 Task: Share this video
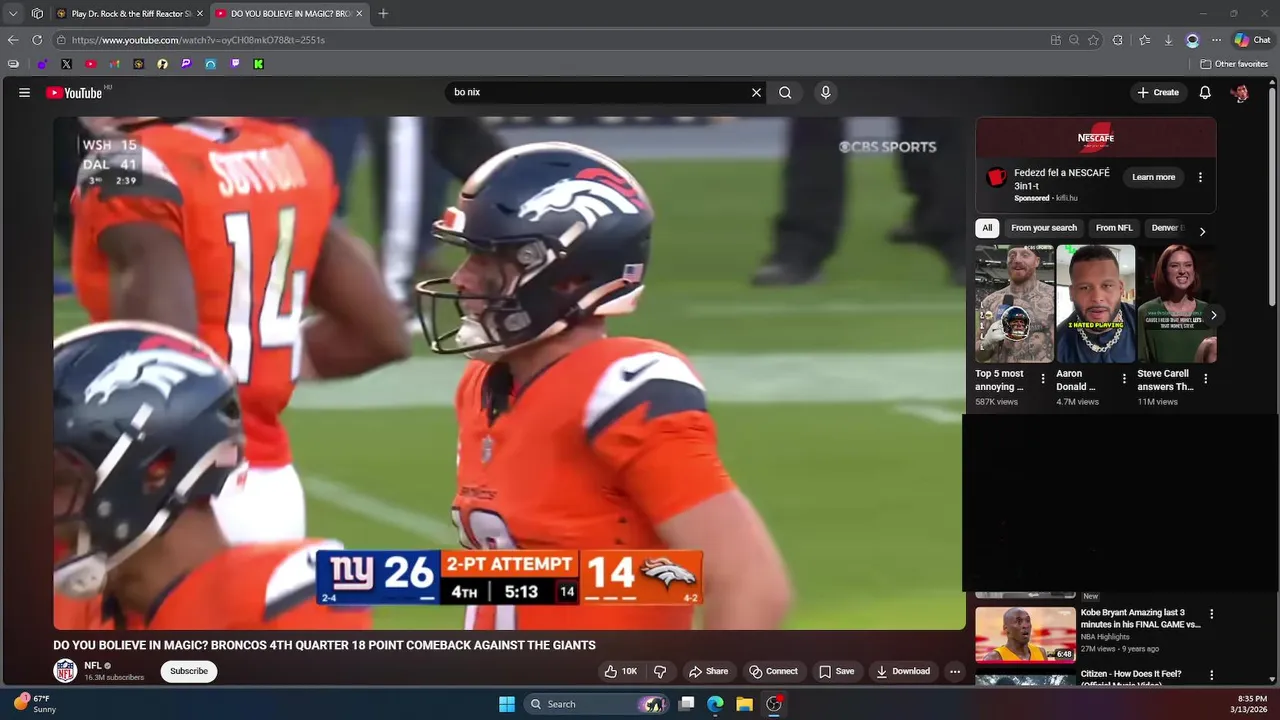tap(707, 671)
